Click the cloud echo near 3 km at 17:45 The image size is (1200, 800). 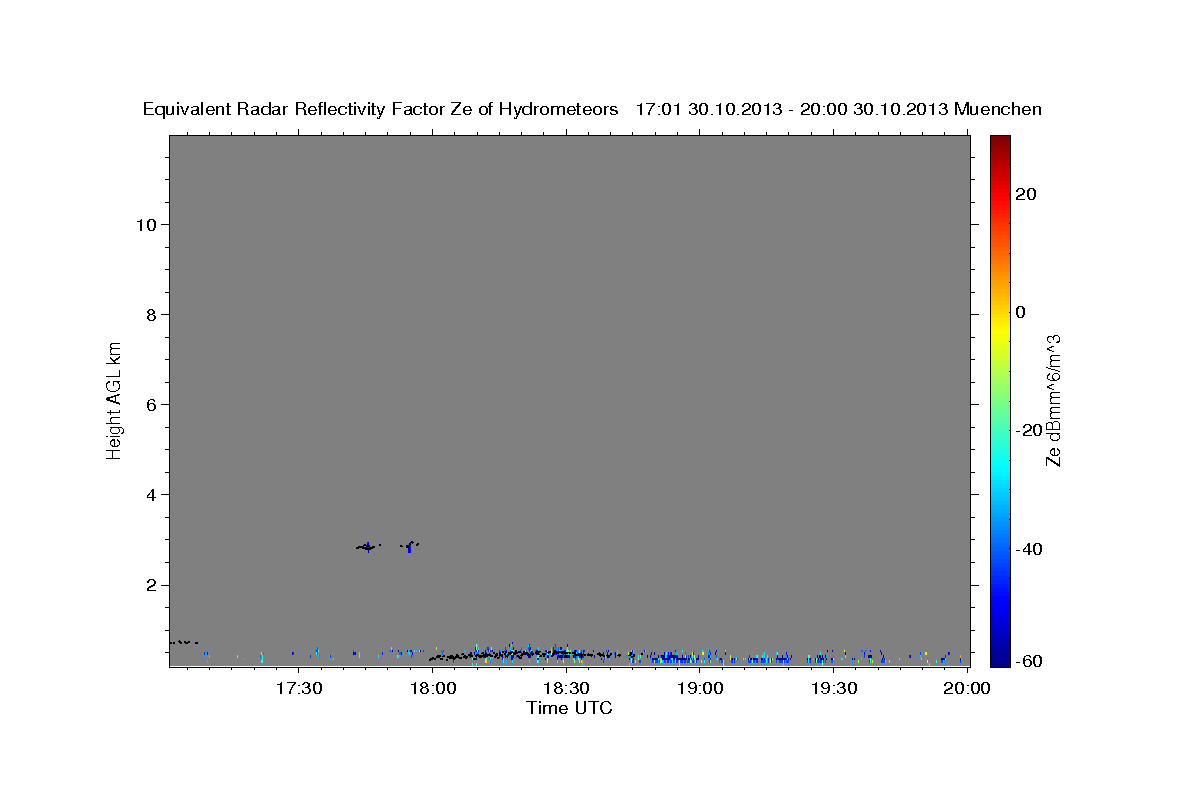(368, 547)
